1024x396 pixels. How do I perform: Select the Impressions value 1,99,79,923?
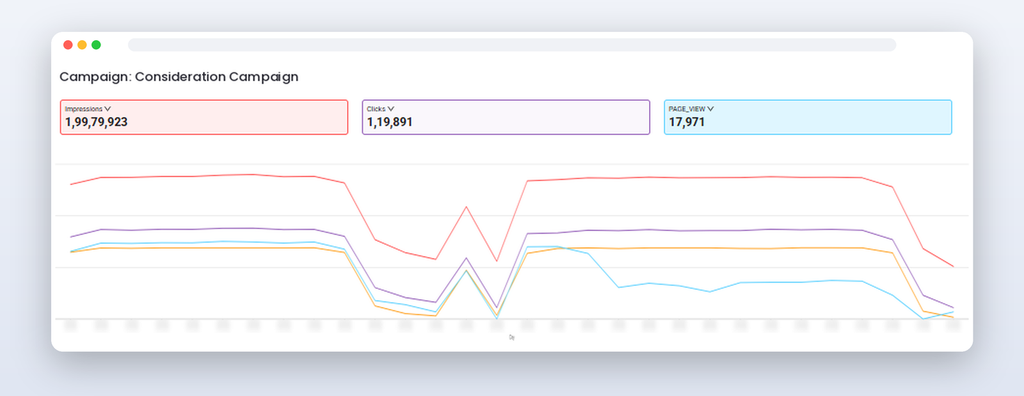(96, 122)
